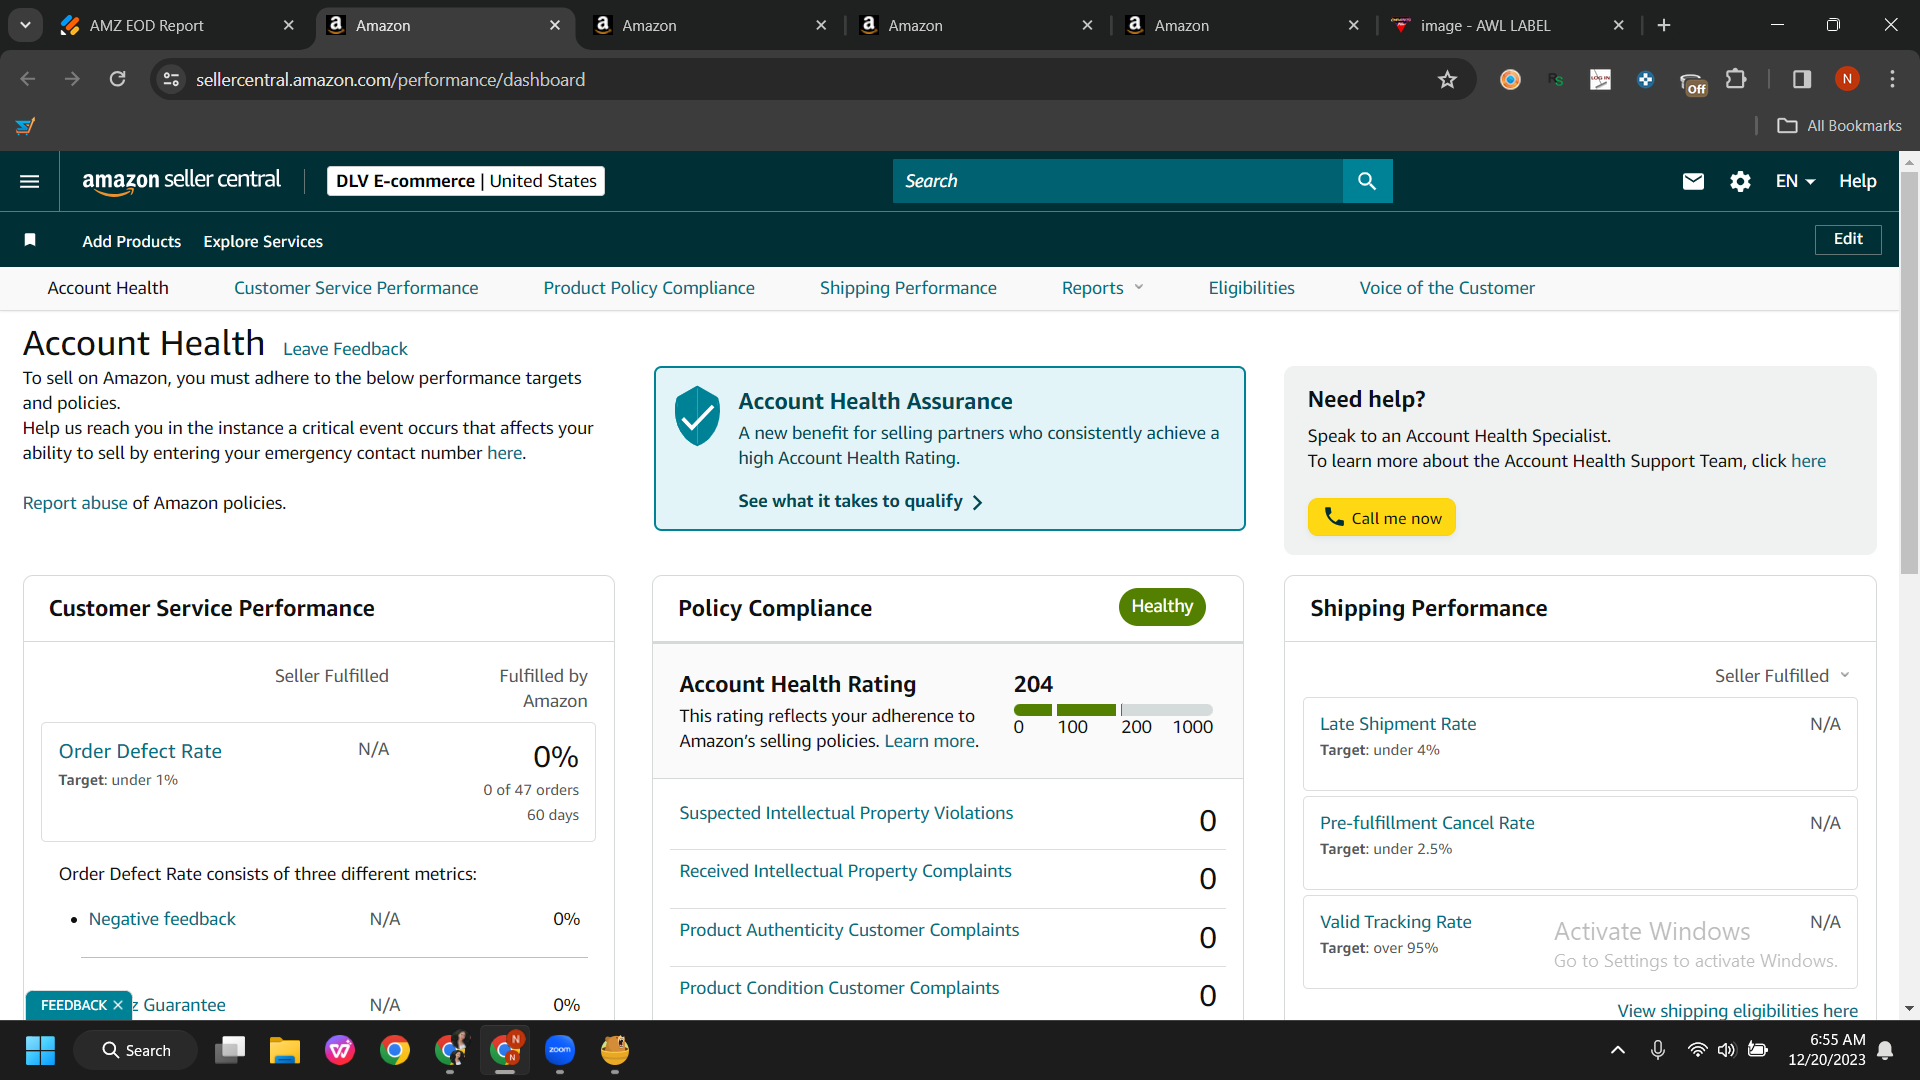Image resolution: width=1920 pixels, height=1080 pixels.
Task: Open Customer Service Performance tab
Action: pos(356,288)
